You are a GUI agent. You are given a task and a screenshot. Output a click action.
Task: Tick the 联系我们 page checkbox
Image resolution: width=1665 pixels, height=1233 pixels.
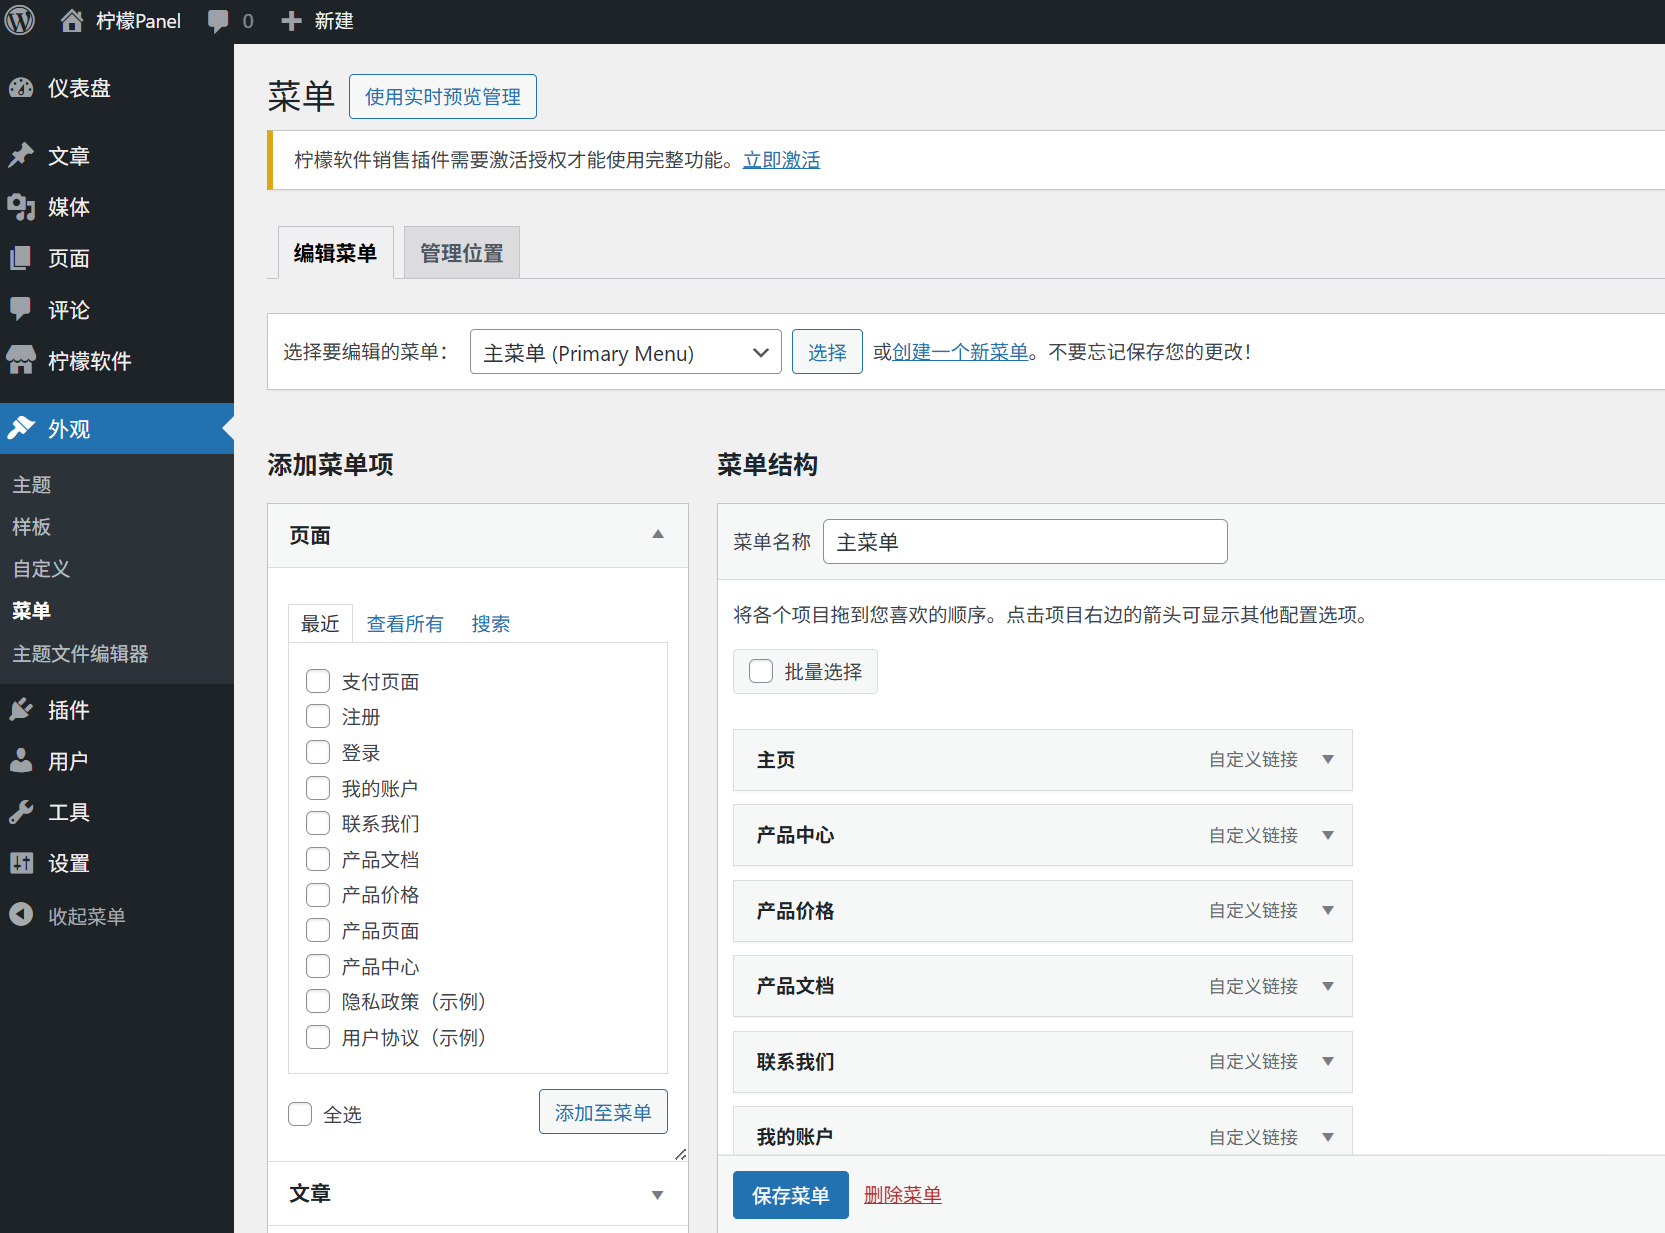click(318, 823)
